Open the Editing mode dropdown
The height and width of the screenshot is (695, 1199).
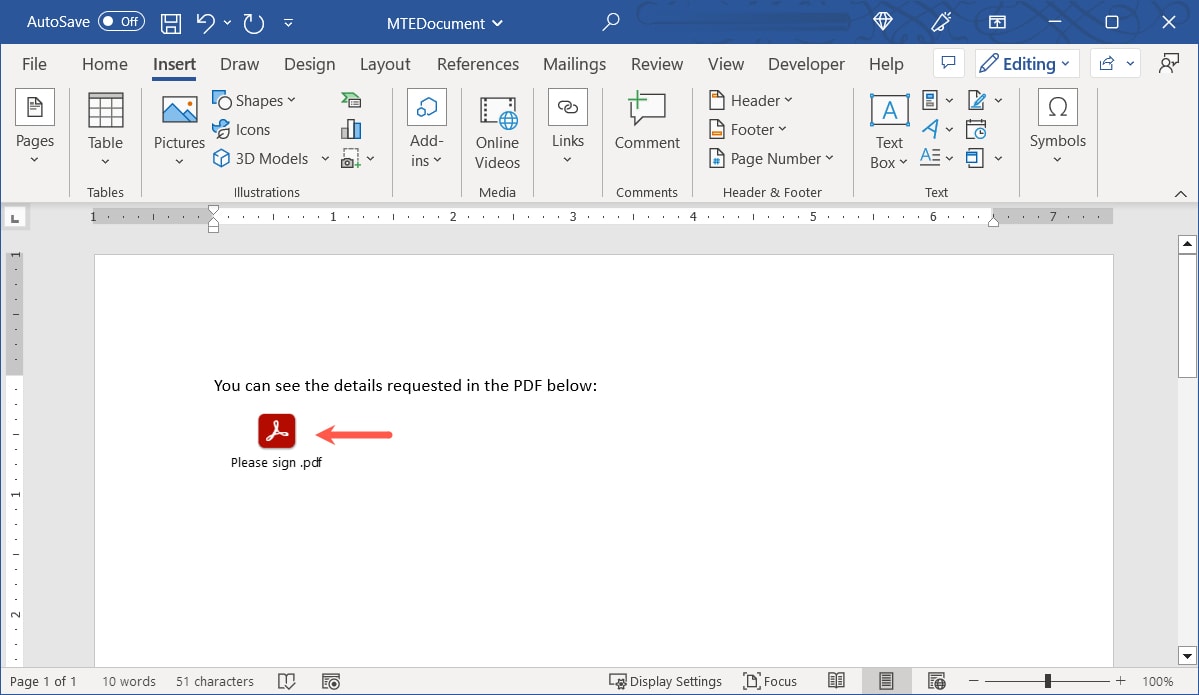(x=1026, y=63)
